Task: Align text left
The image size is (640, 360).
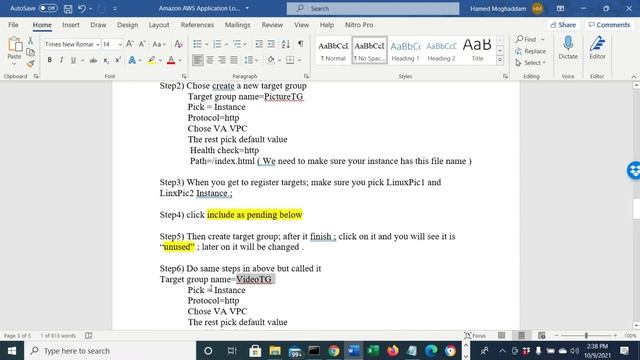Action: (x=198, y=60)
